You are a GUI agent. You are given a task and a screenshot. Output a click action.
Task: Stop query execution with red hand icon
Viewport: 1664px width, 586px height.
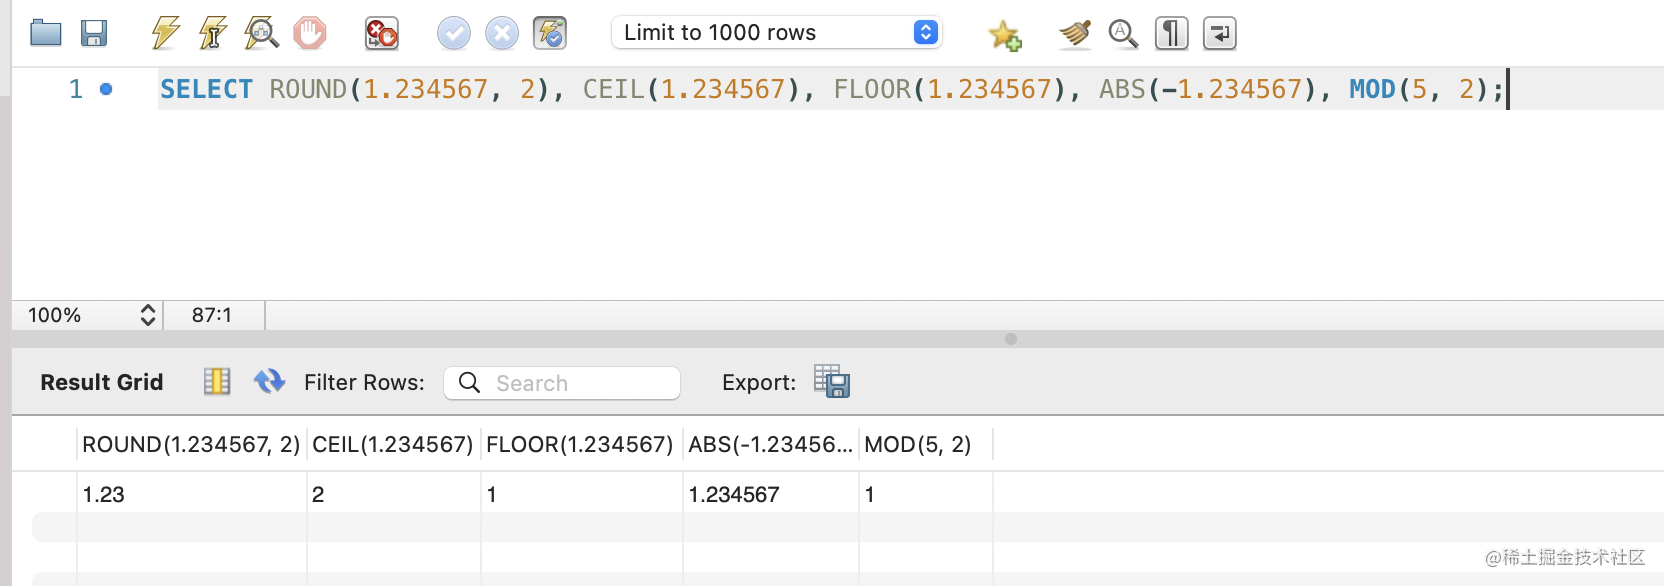click(x=310, y=33)
